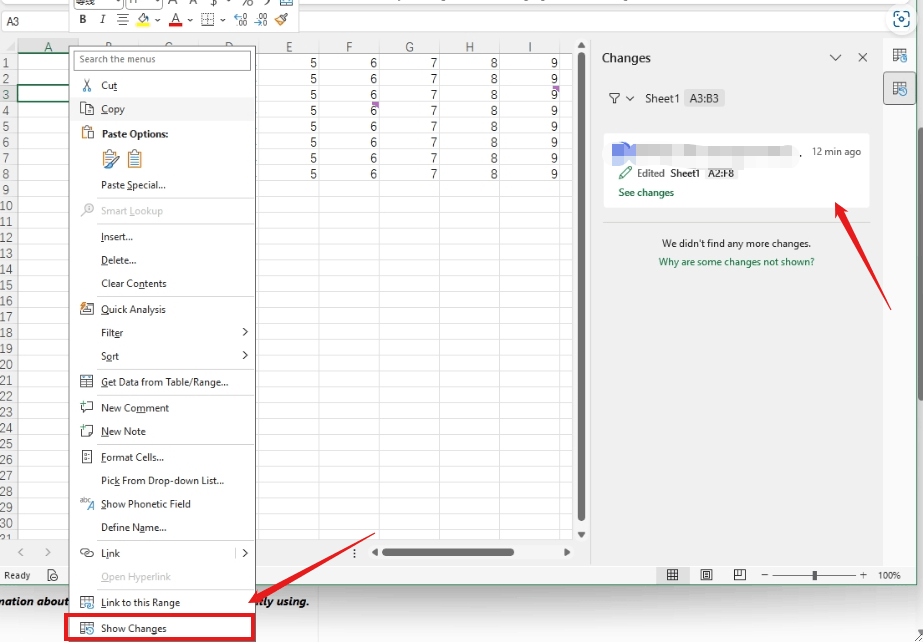This screenshot has width=923, height=642.
Task: Choose Link in context menu
Action: pyautogui.click(x=153, y=554)
